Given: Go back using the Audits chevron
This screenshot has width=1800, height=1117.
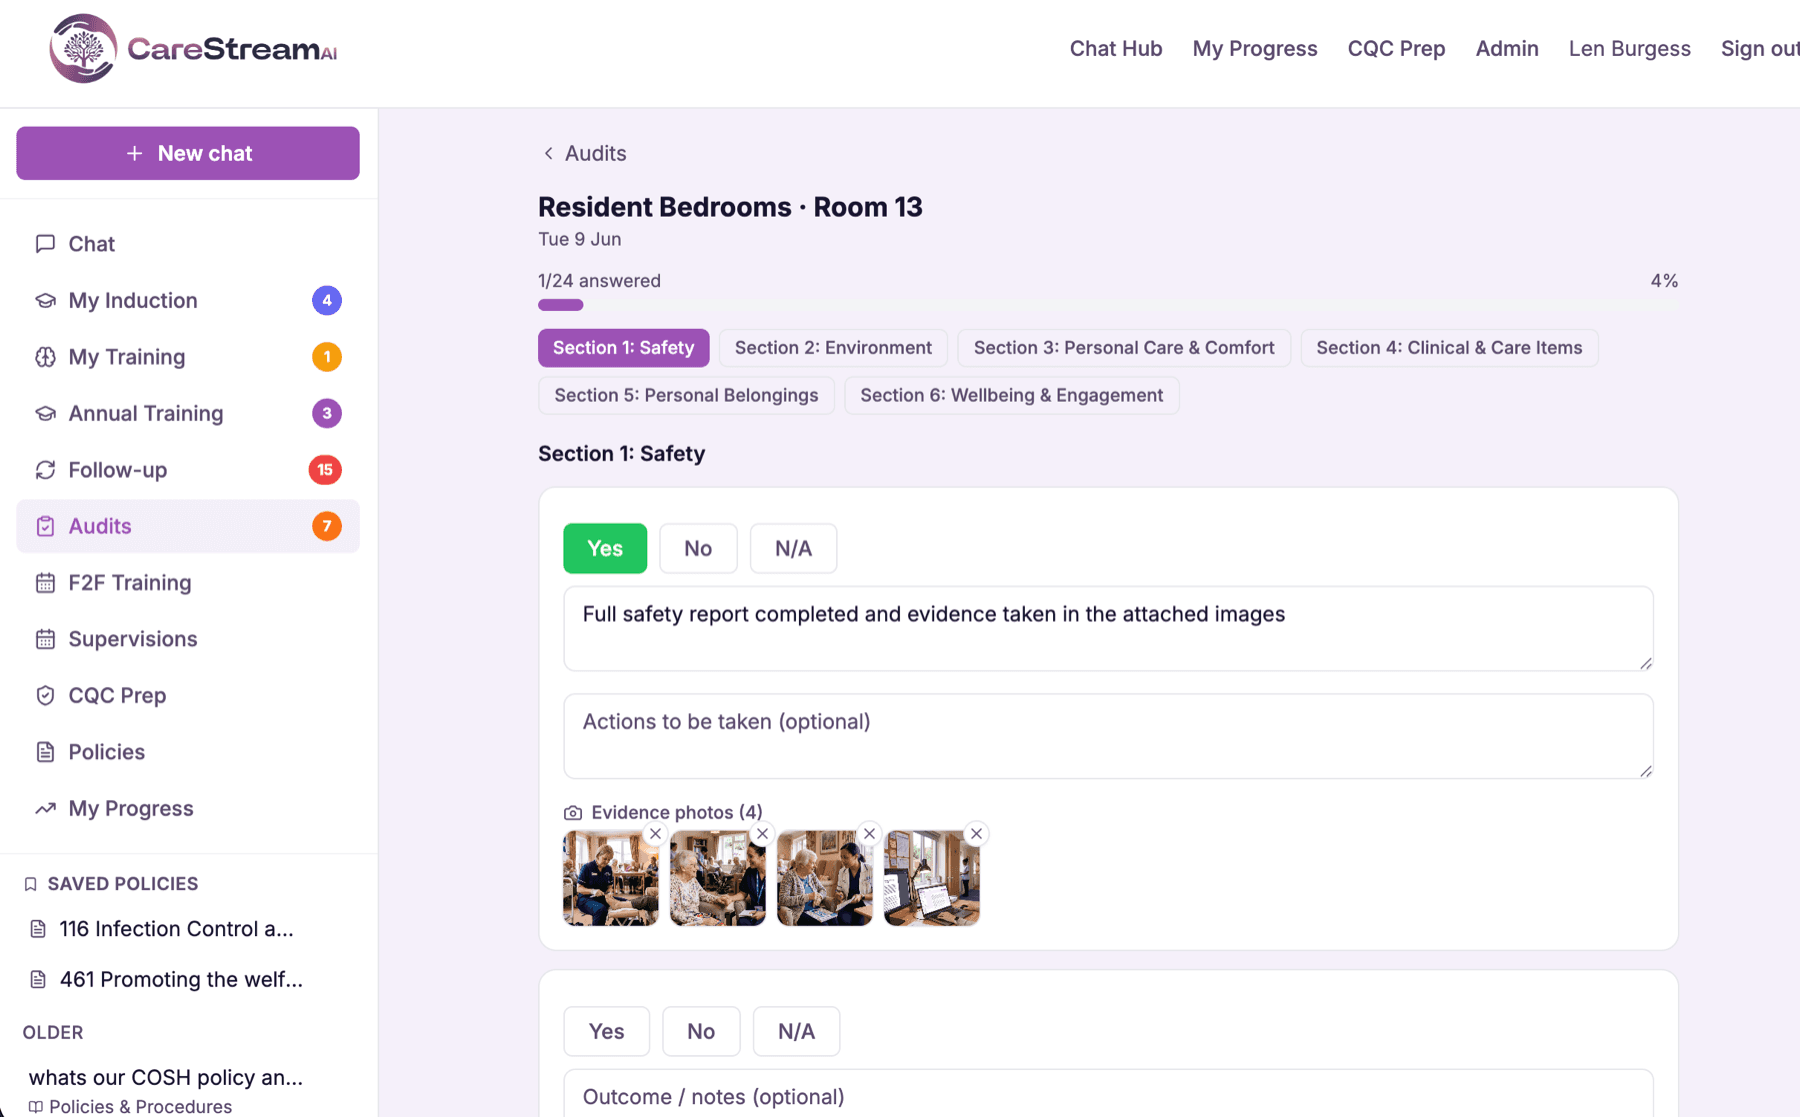Looking at the screenshot, I should point(548,153).
